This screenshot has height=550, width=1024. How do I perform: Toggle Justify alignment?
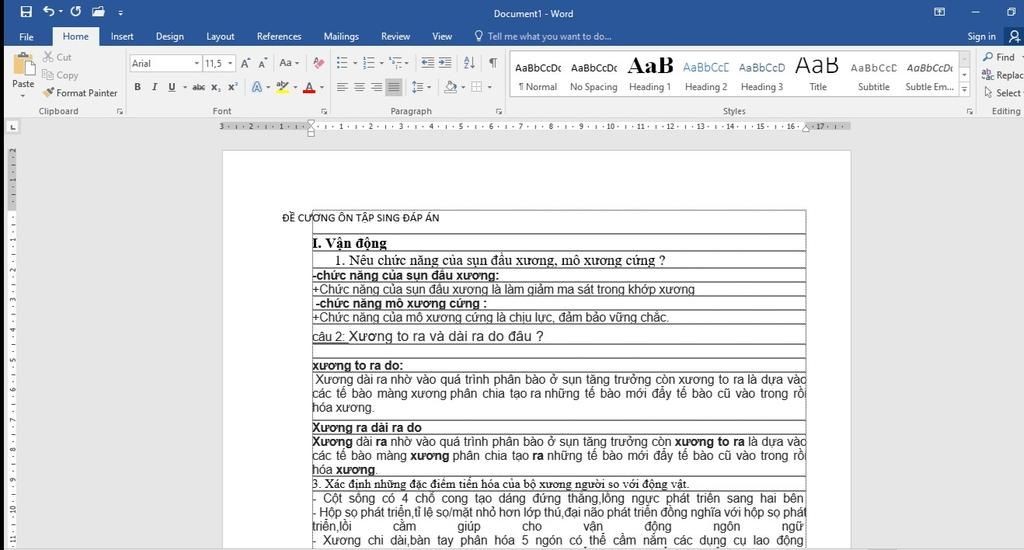pyautogui.click(x=394, y=87)
